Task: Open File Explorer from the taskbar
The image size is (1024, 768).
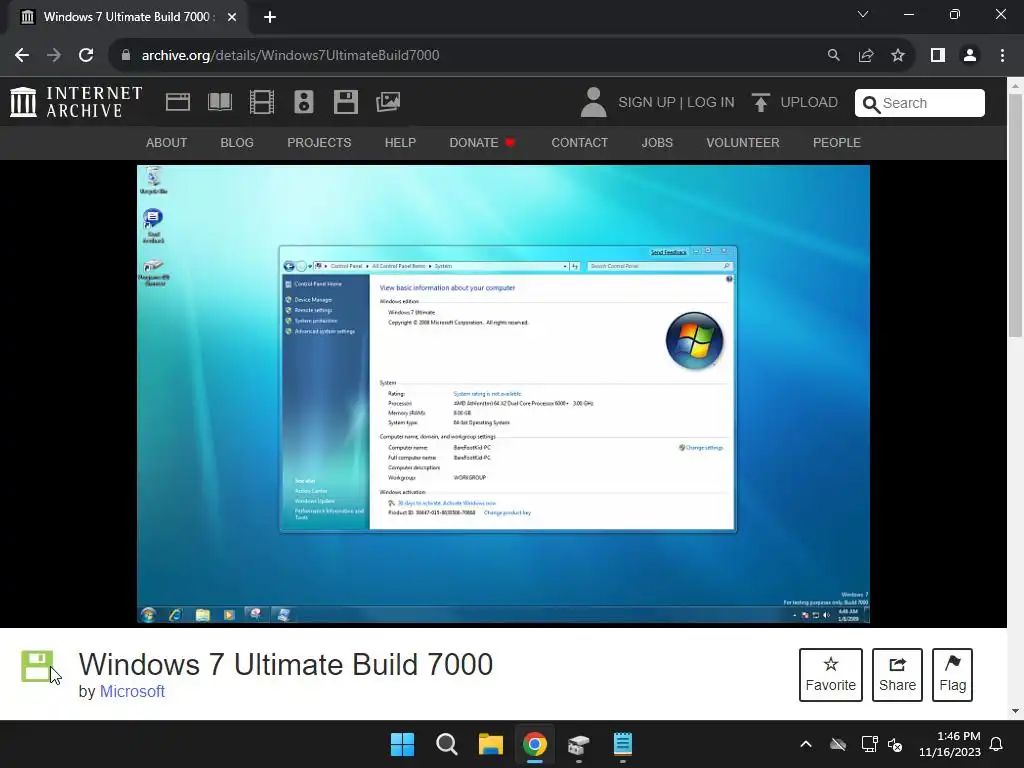Action: 490,744
